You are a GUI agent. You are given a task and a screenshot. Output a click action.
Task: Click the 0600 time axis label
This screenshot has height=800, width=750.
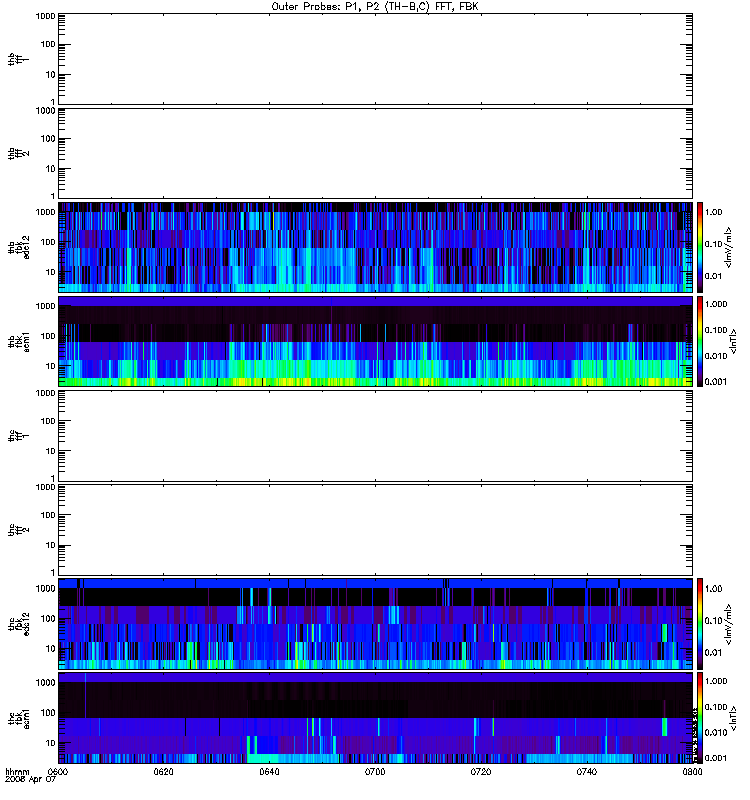click(57, 771)
